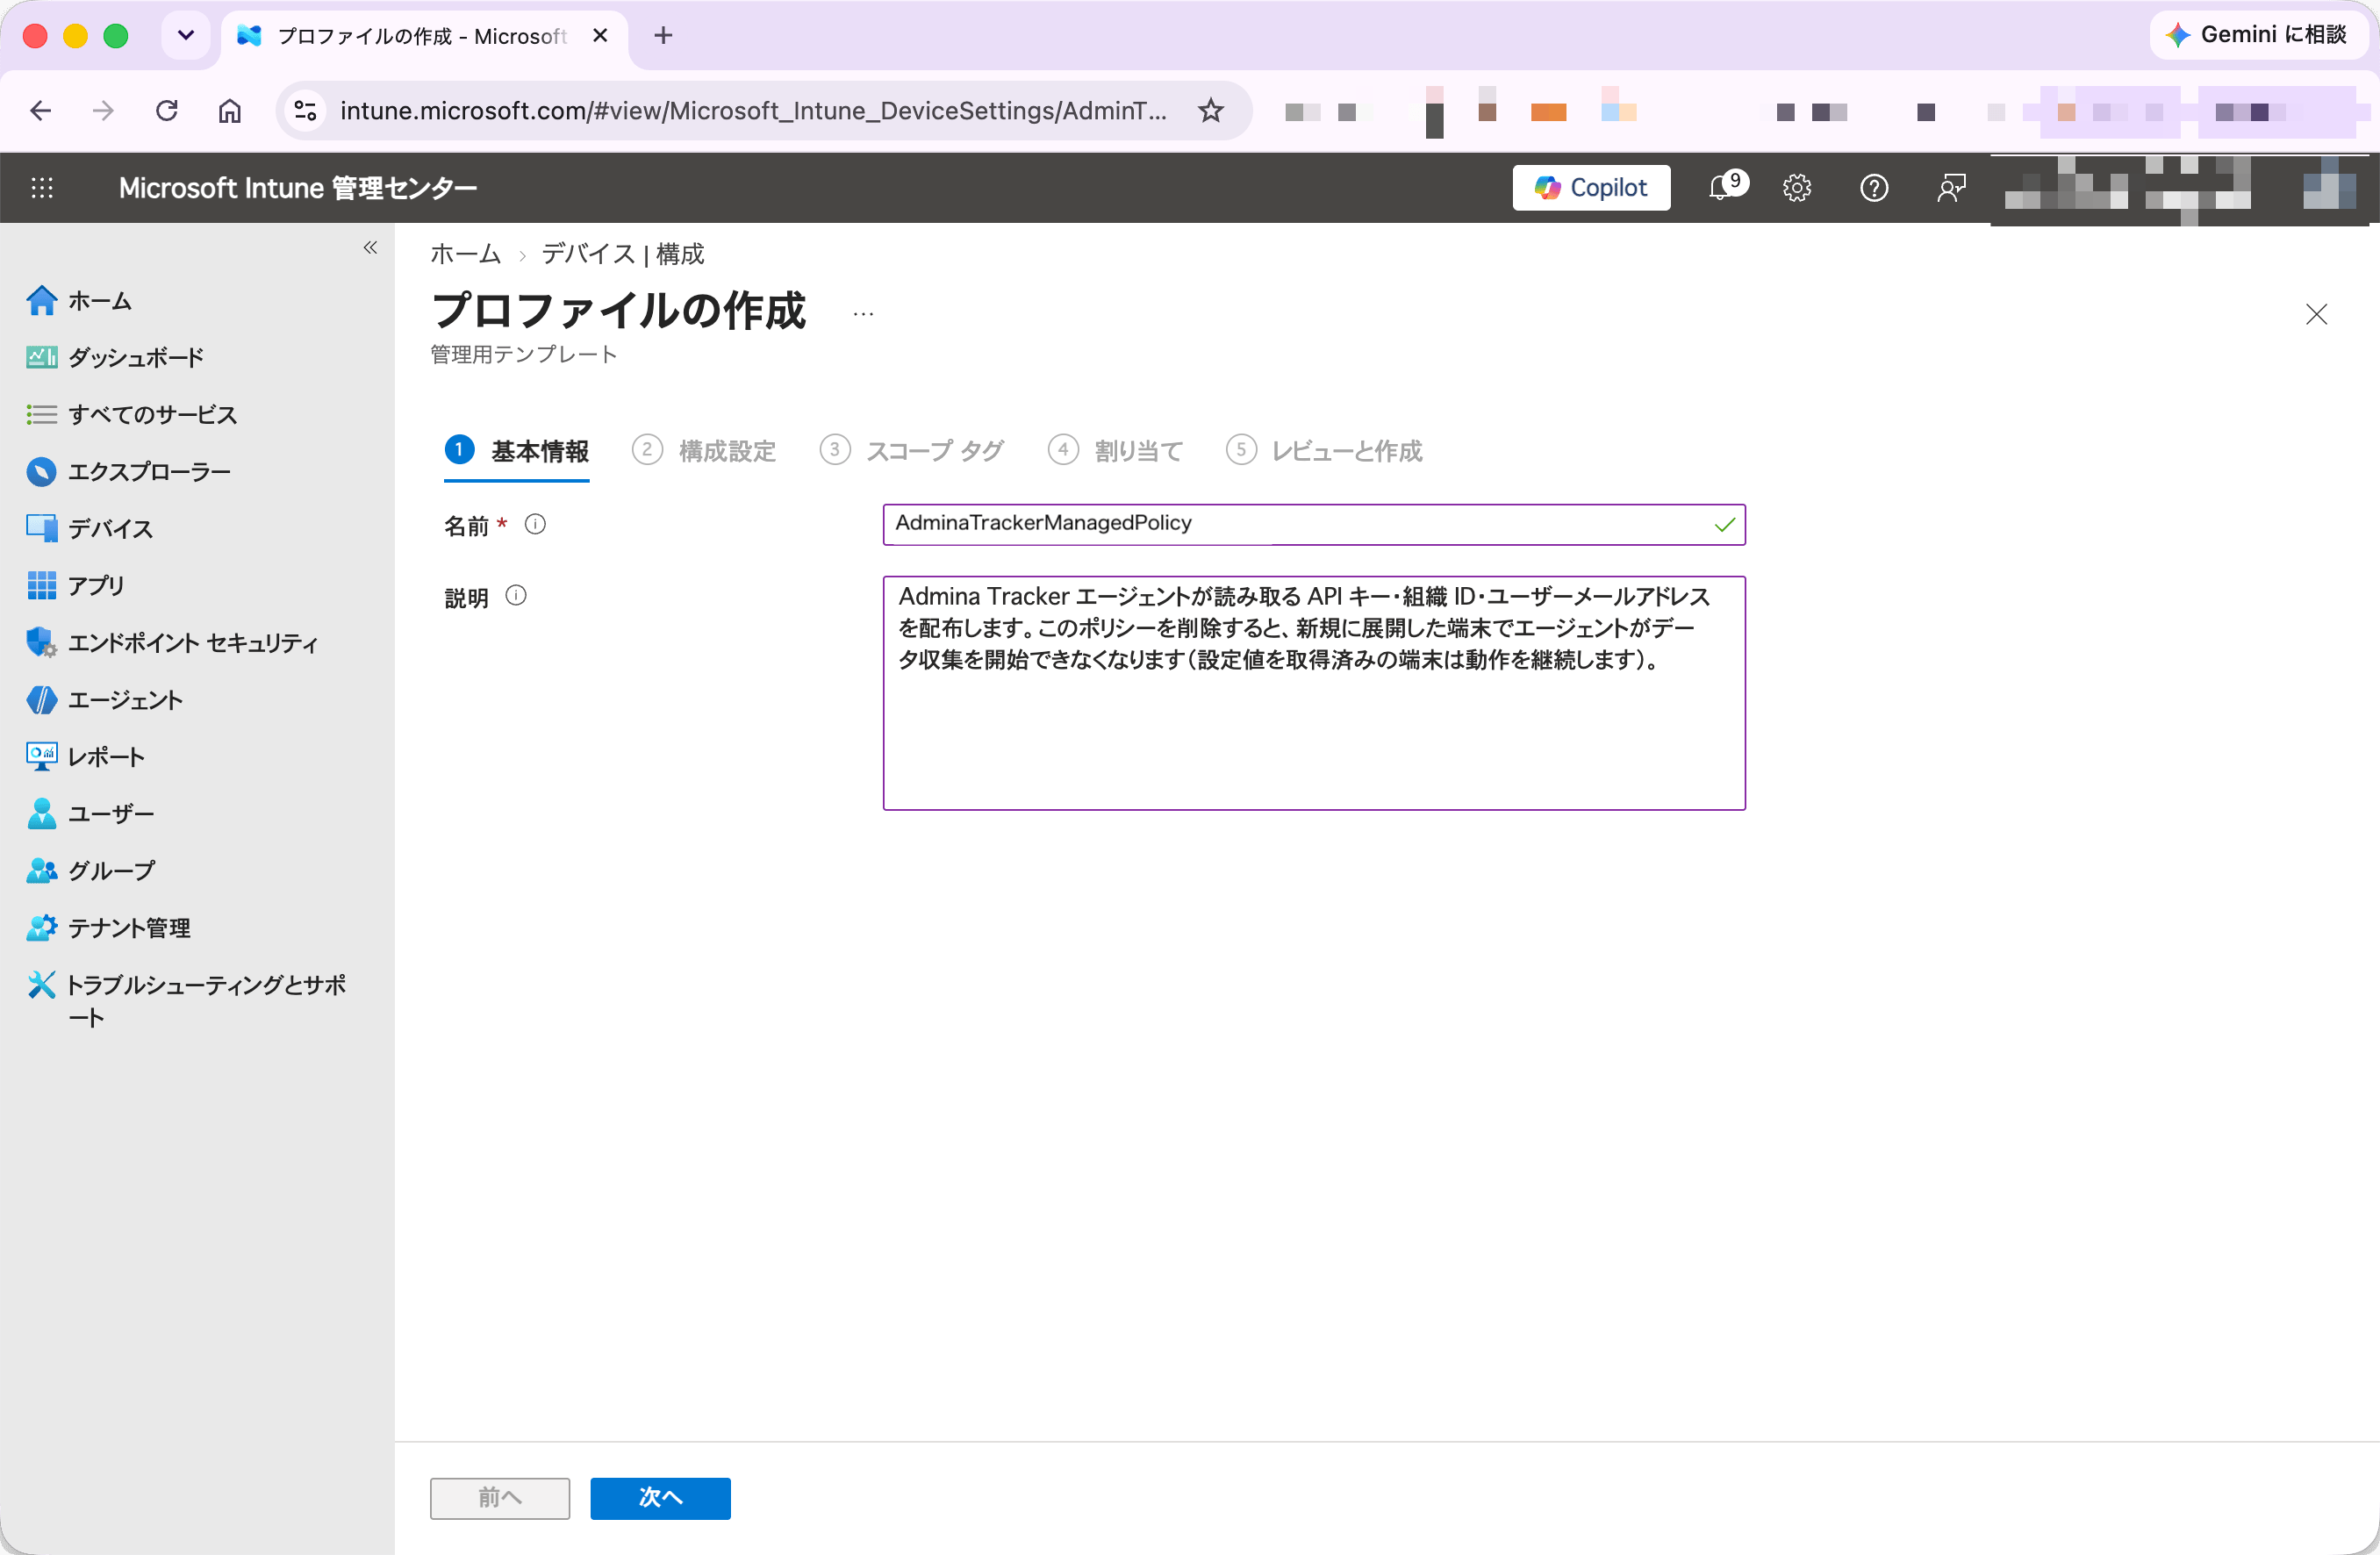Collapse the left navigation sidebar
The height and width of the screenshot is (1555, 2380).
click(370, 247)
